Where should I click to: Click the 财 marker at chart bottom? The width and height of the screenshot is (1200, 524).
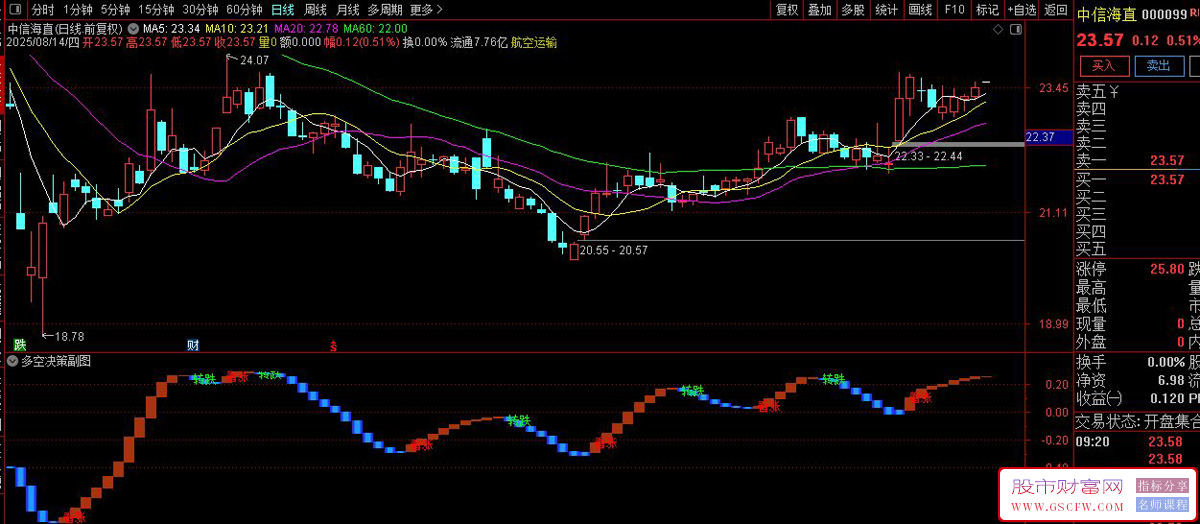click(x=192, y=345)
